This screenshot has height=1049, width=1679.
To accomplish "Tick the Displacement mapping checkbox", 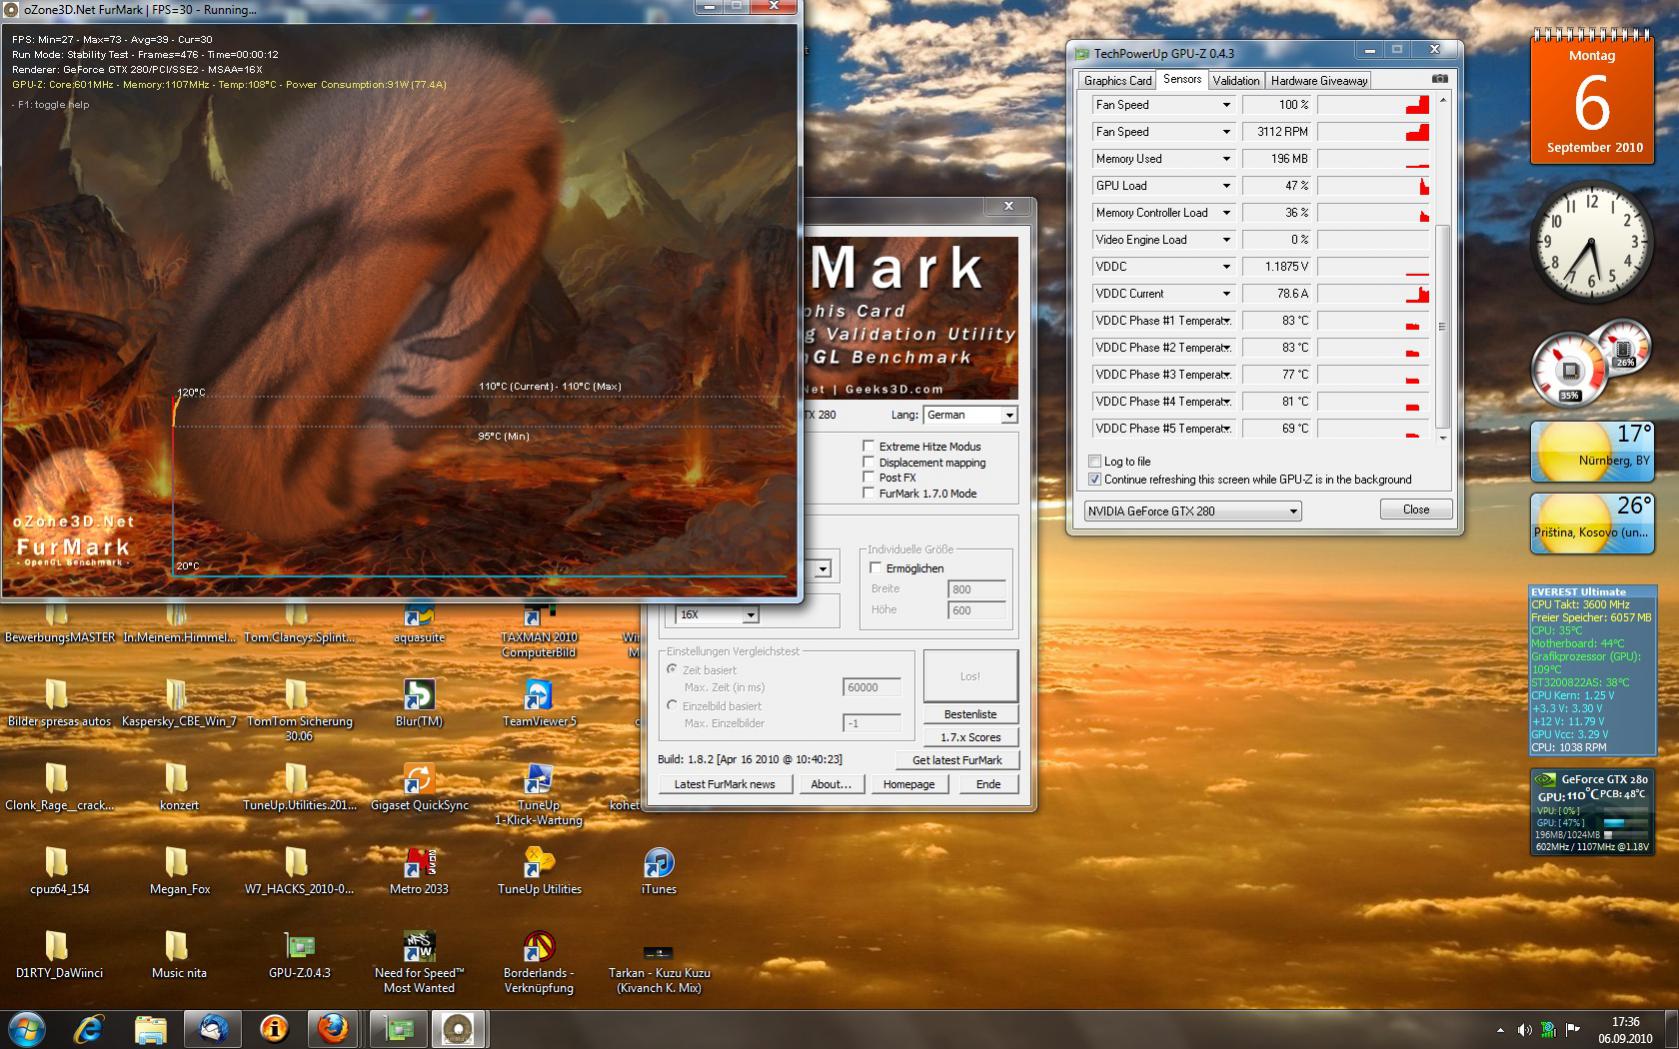I will pos(868,462).
